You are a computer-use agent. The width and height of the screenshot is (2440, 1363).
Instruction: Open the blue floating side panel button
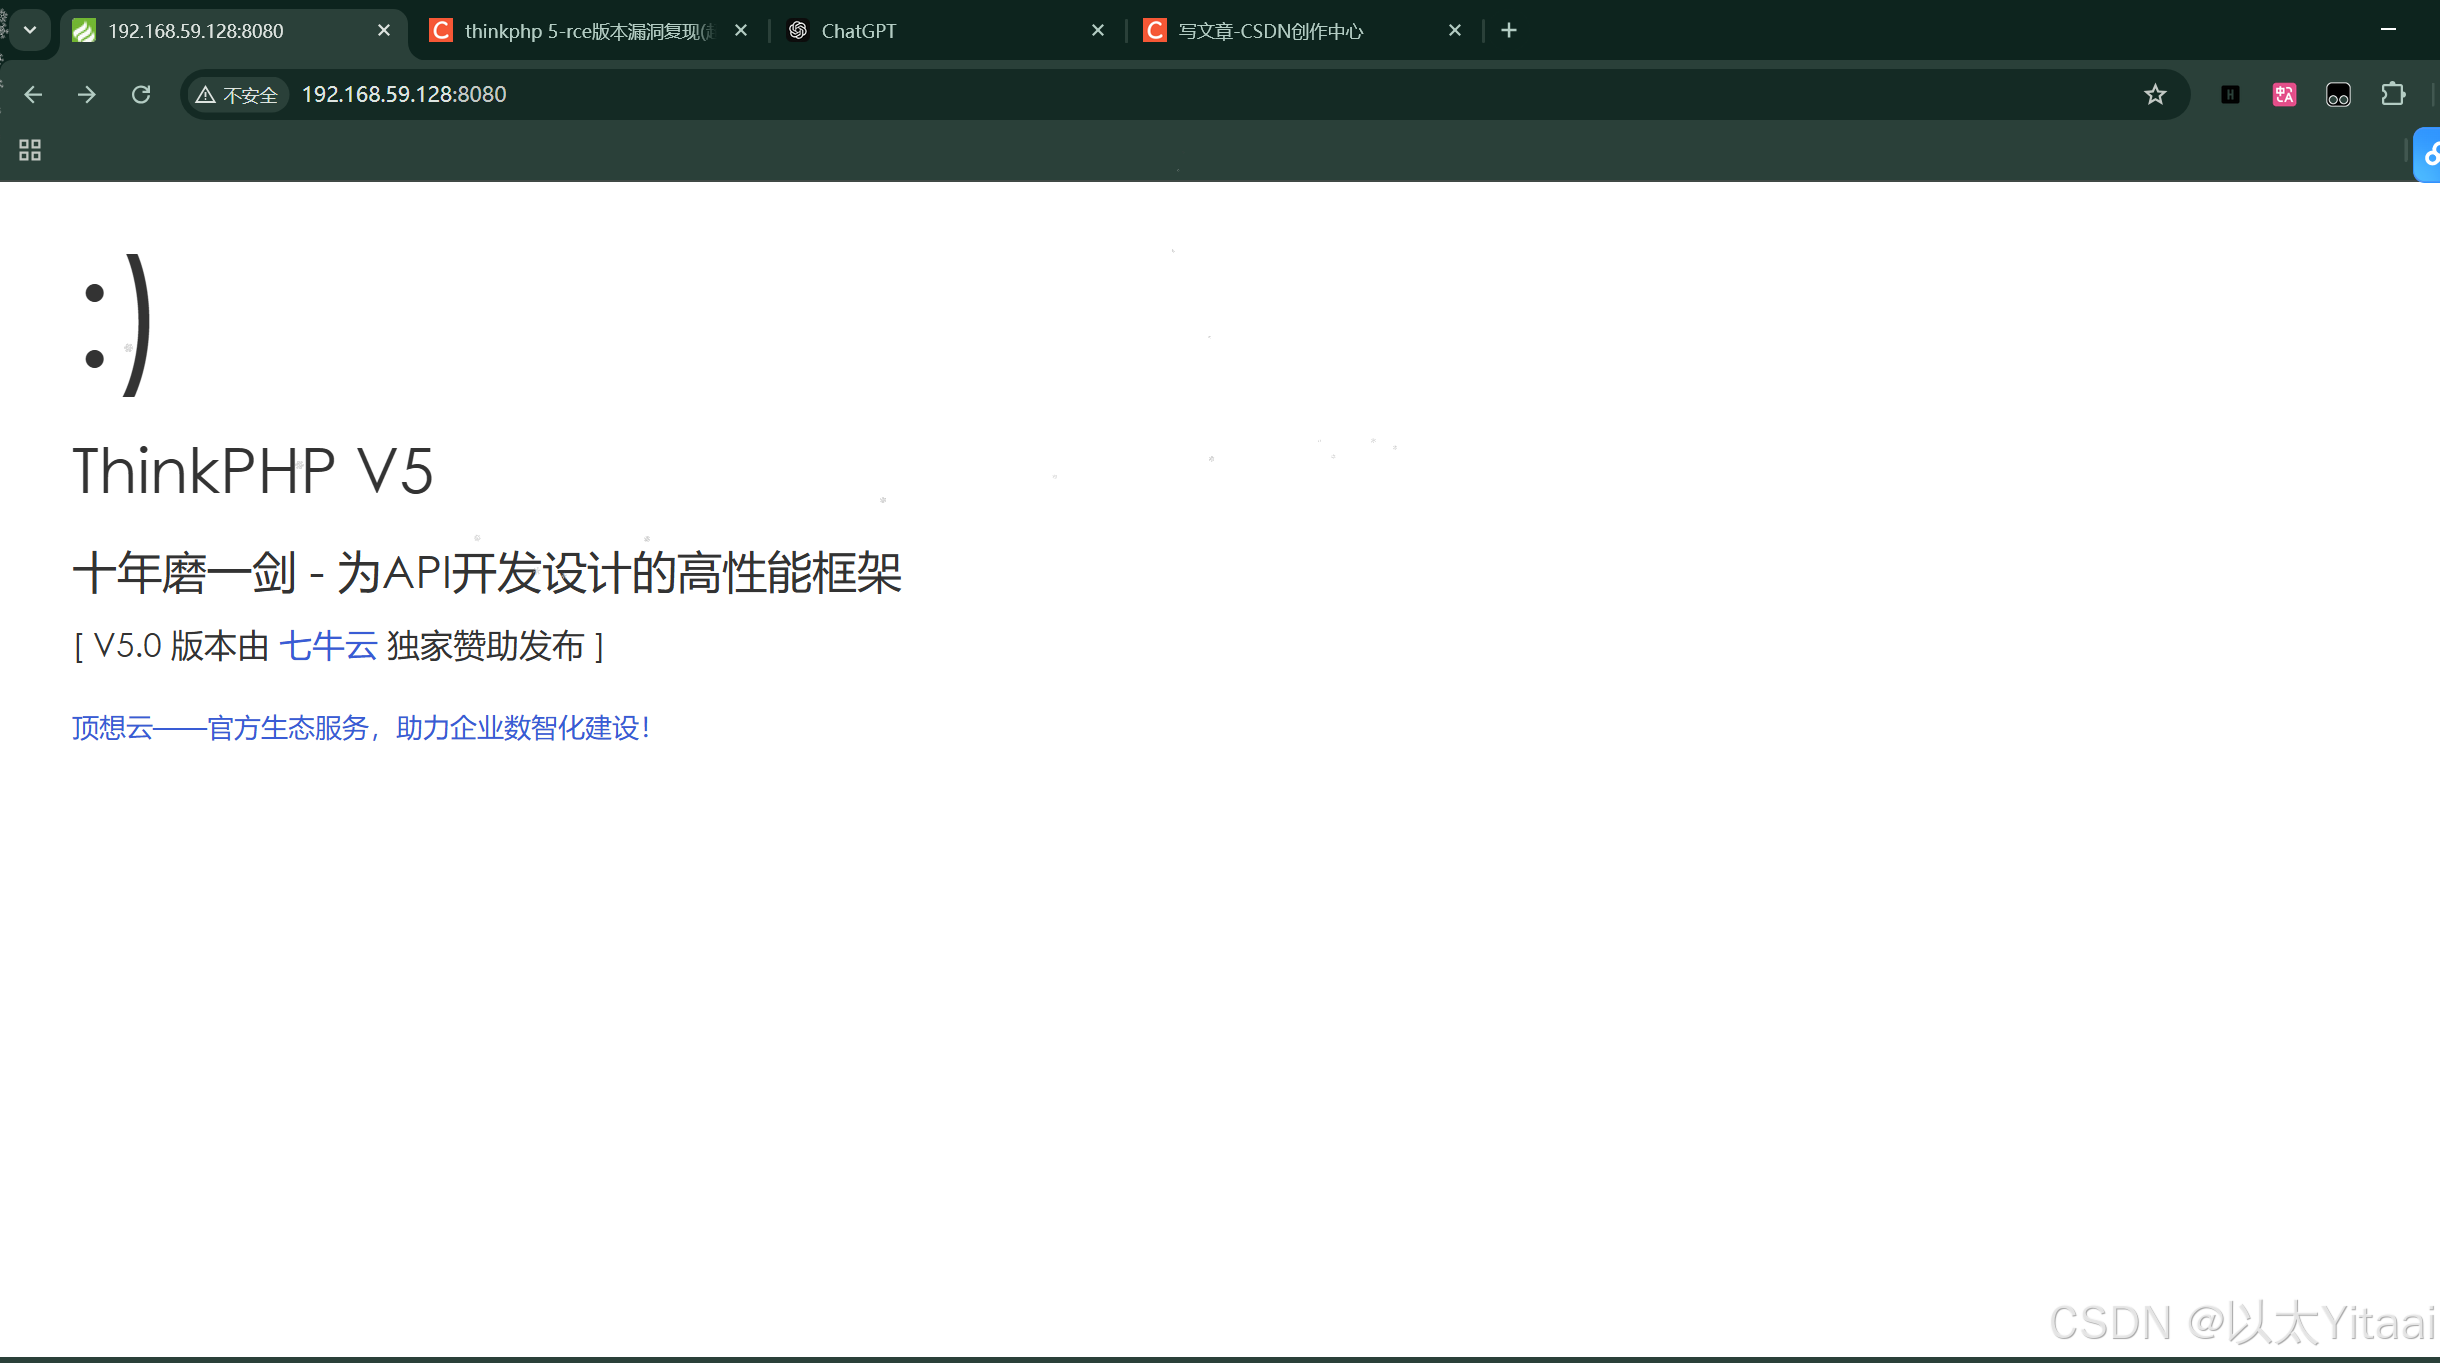(x=2430, y=155)
